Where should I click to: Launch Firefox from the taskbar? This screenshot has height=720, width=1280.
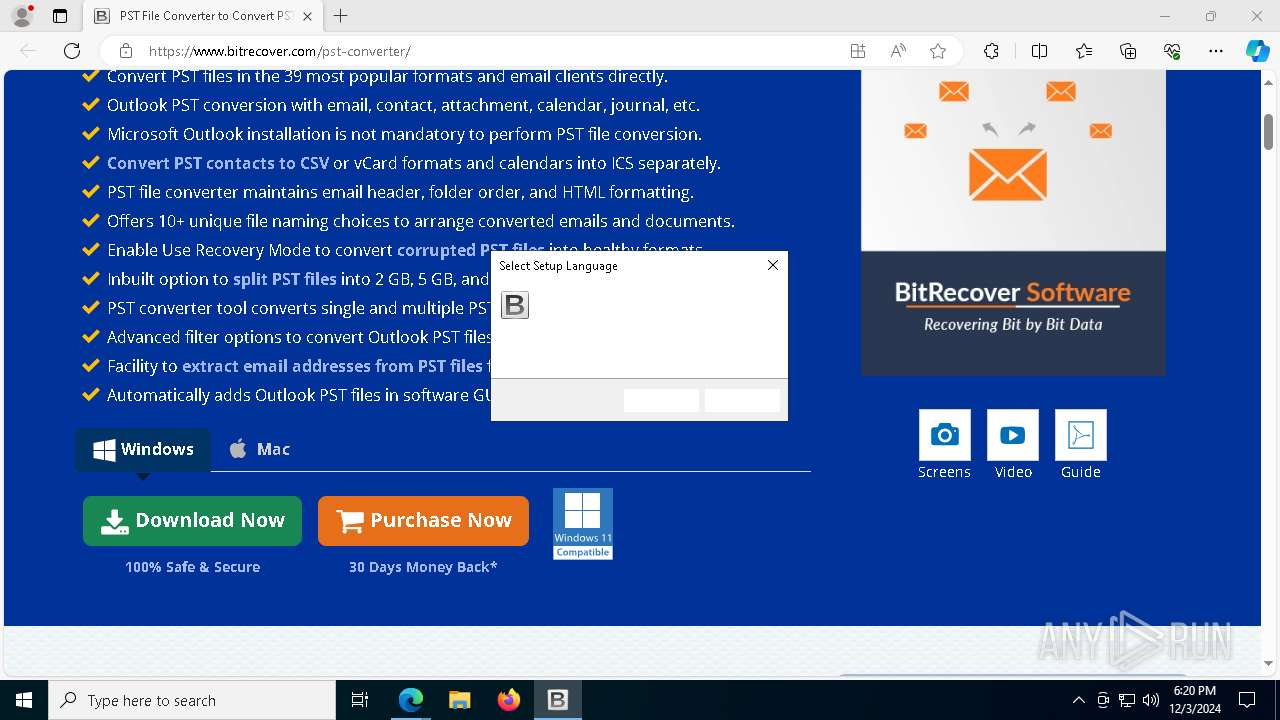(509, 700)
